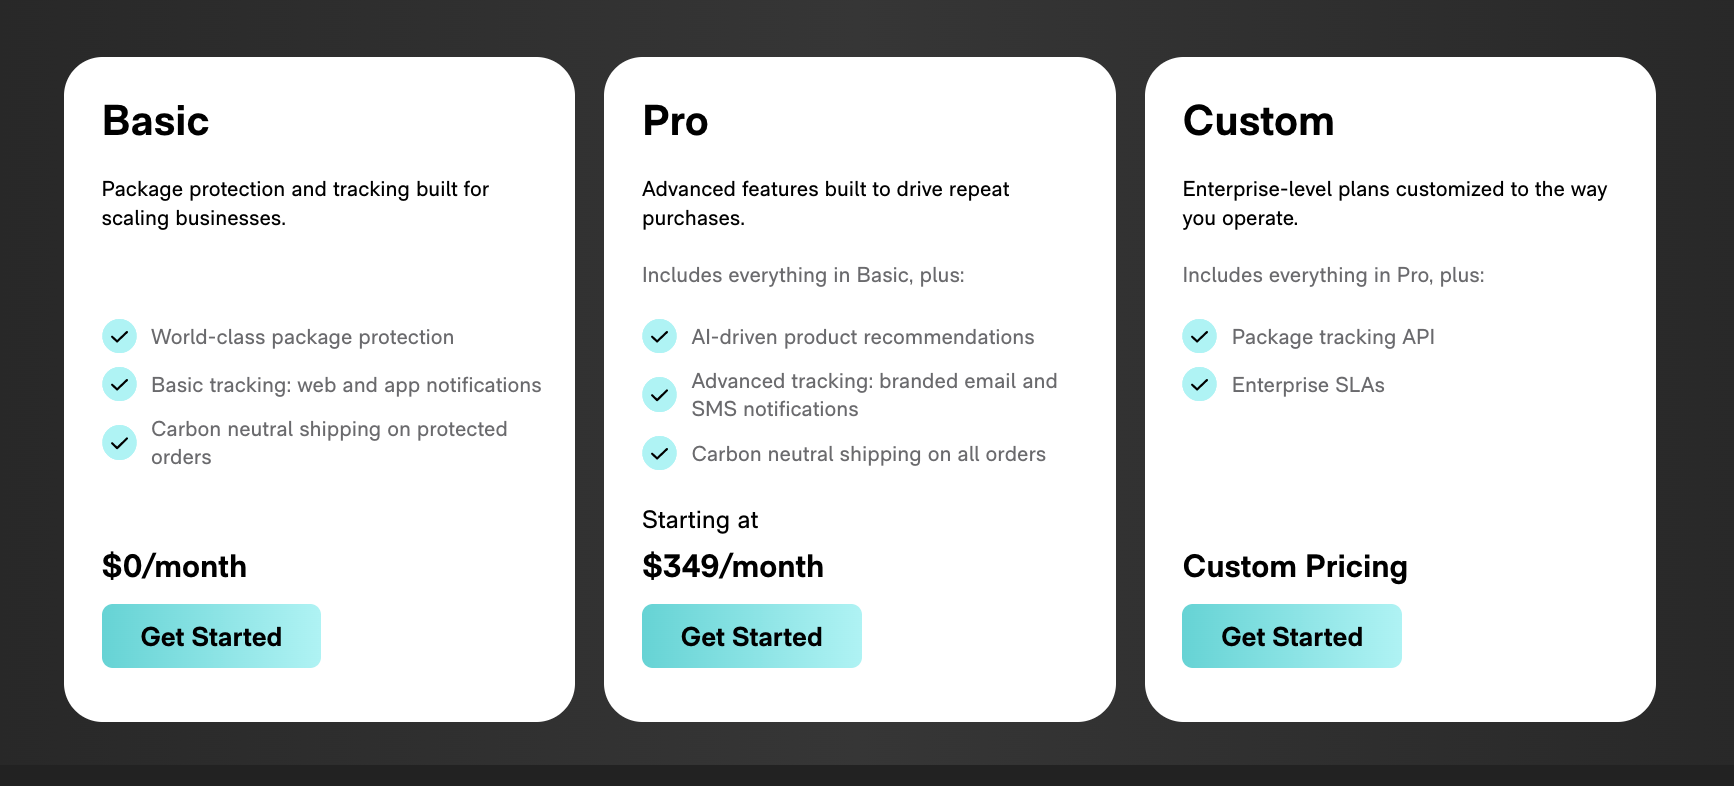Click the $0/month price in Basic
Image resolution: width=1734 pixels, height=786 pixels.
click(174, 566)
